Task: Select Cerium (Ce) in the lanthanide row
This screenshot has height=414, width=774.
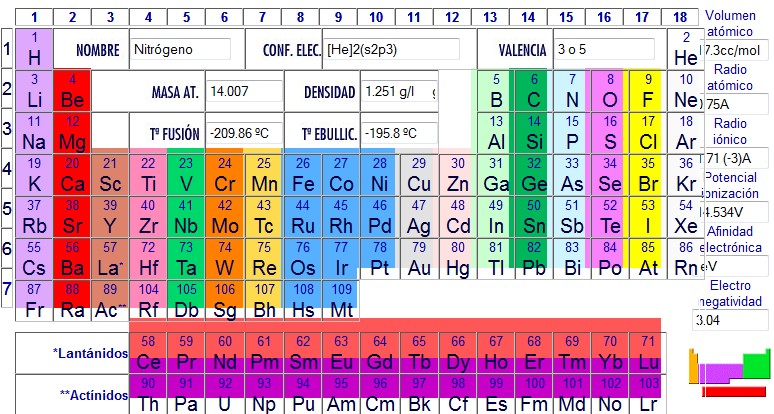Action: (x=149, y=352)
